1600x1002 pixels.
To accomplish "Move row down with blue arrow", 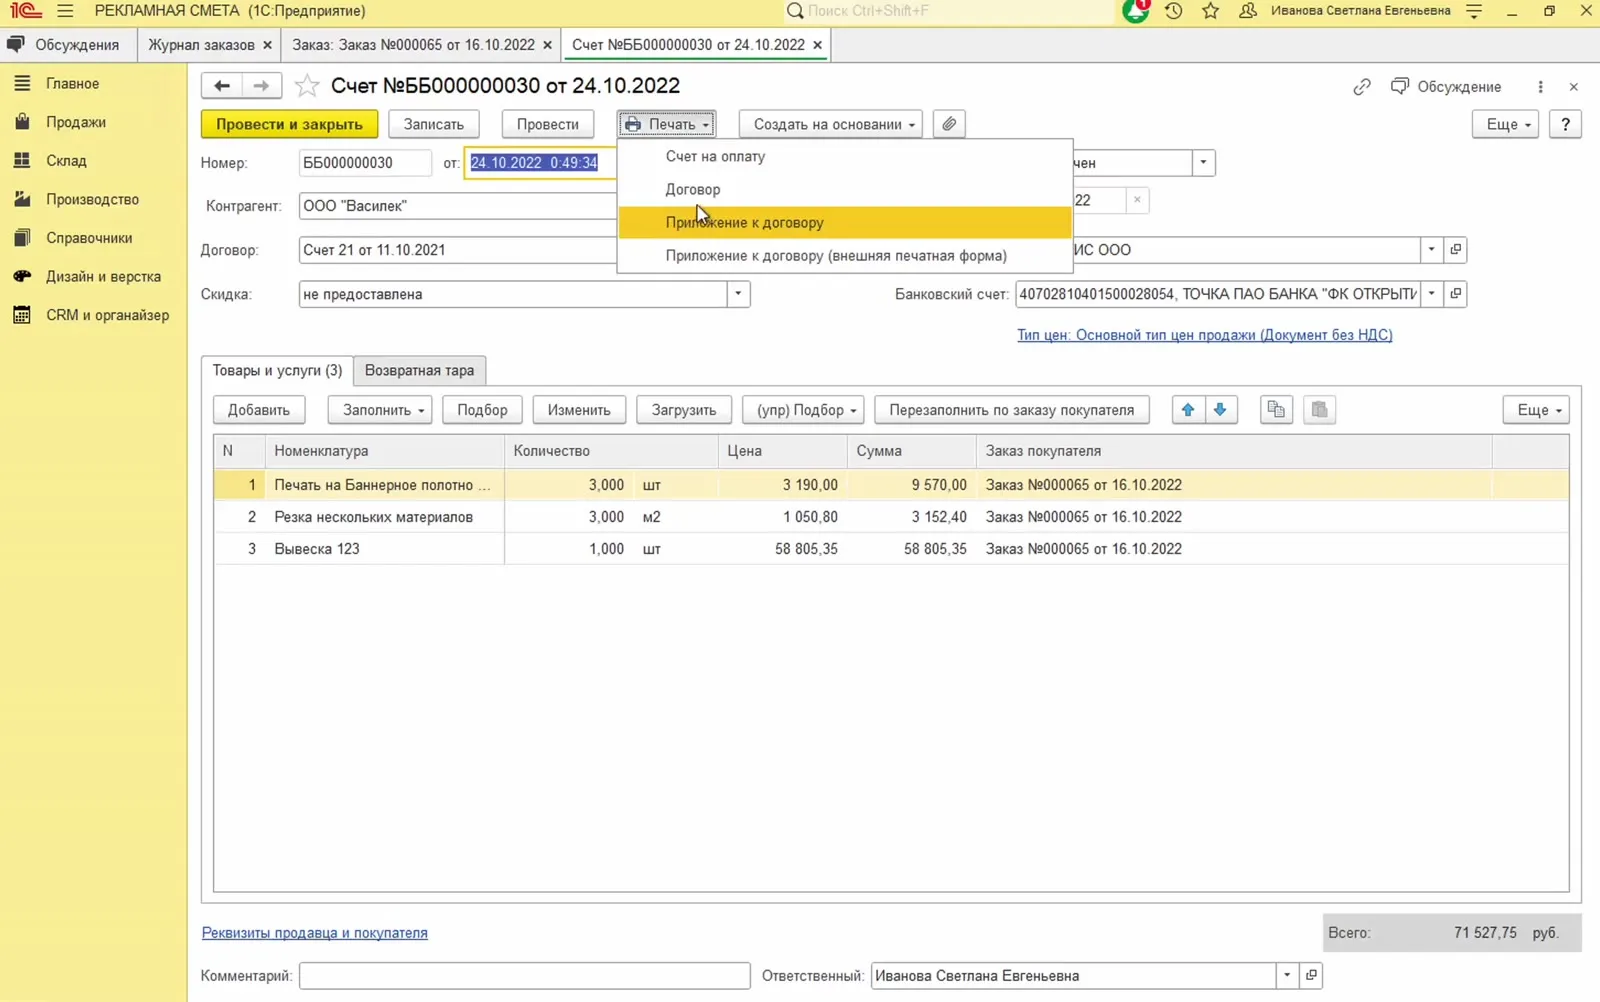I will pyautogui.click(x=1220, y=410).
